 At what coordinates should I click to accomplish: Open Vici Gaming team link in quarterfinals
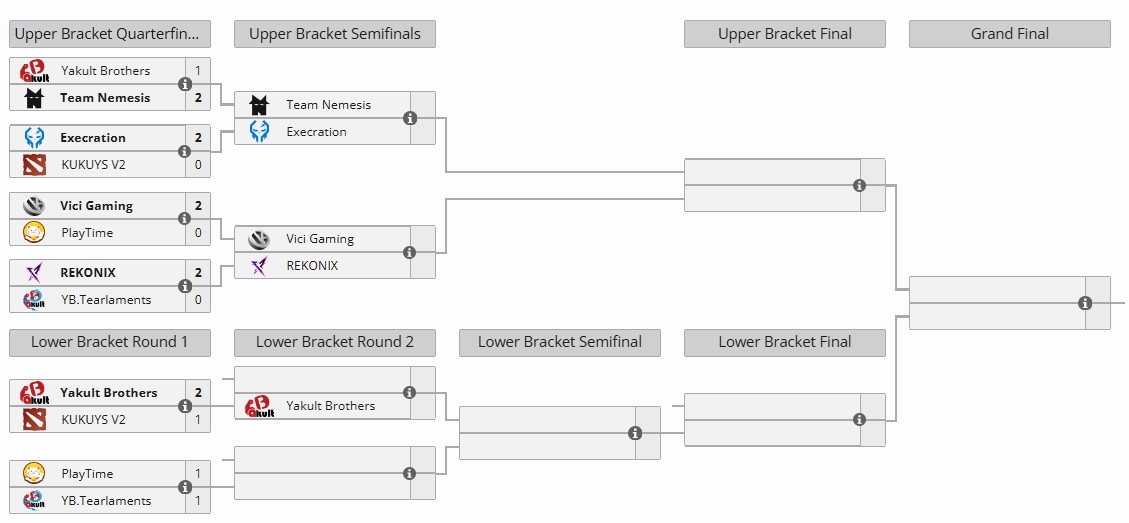[96, 206]
